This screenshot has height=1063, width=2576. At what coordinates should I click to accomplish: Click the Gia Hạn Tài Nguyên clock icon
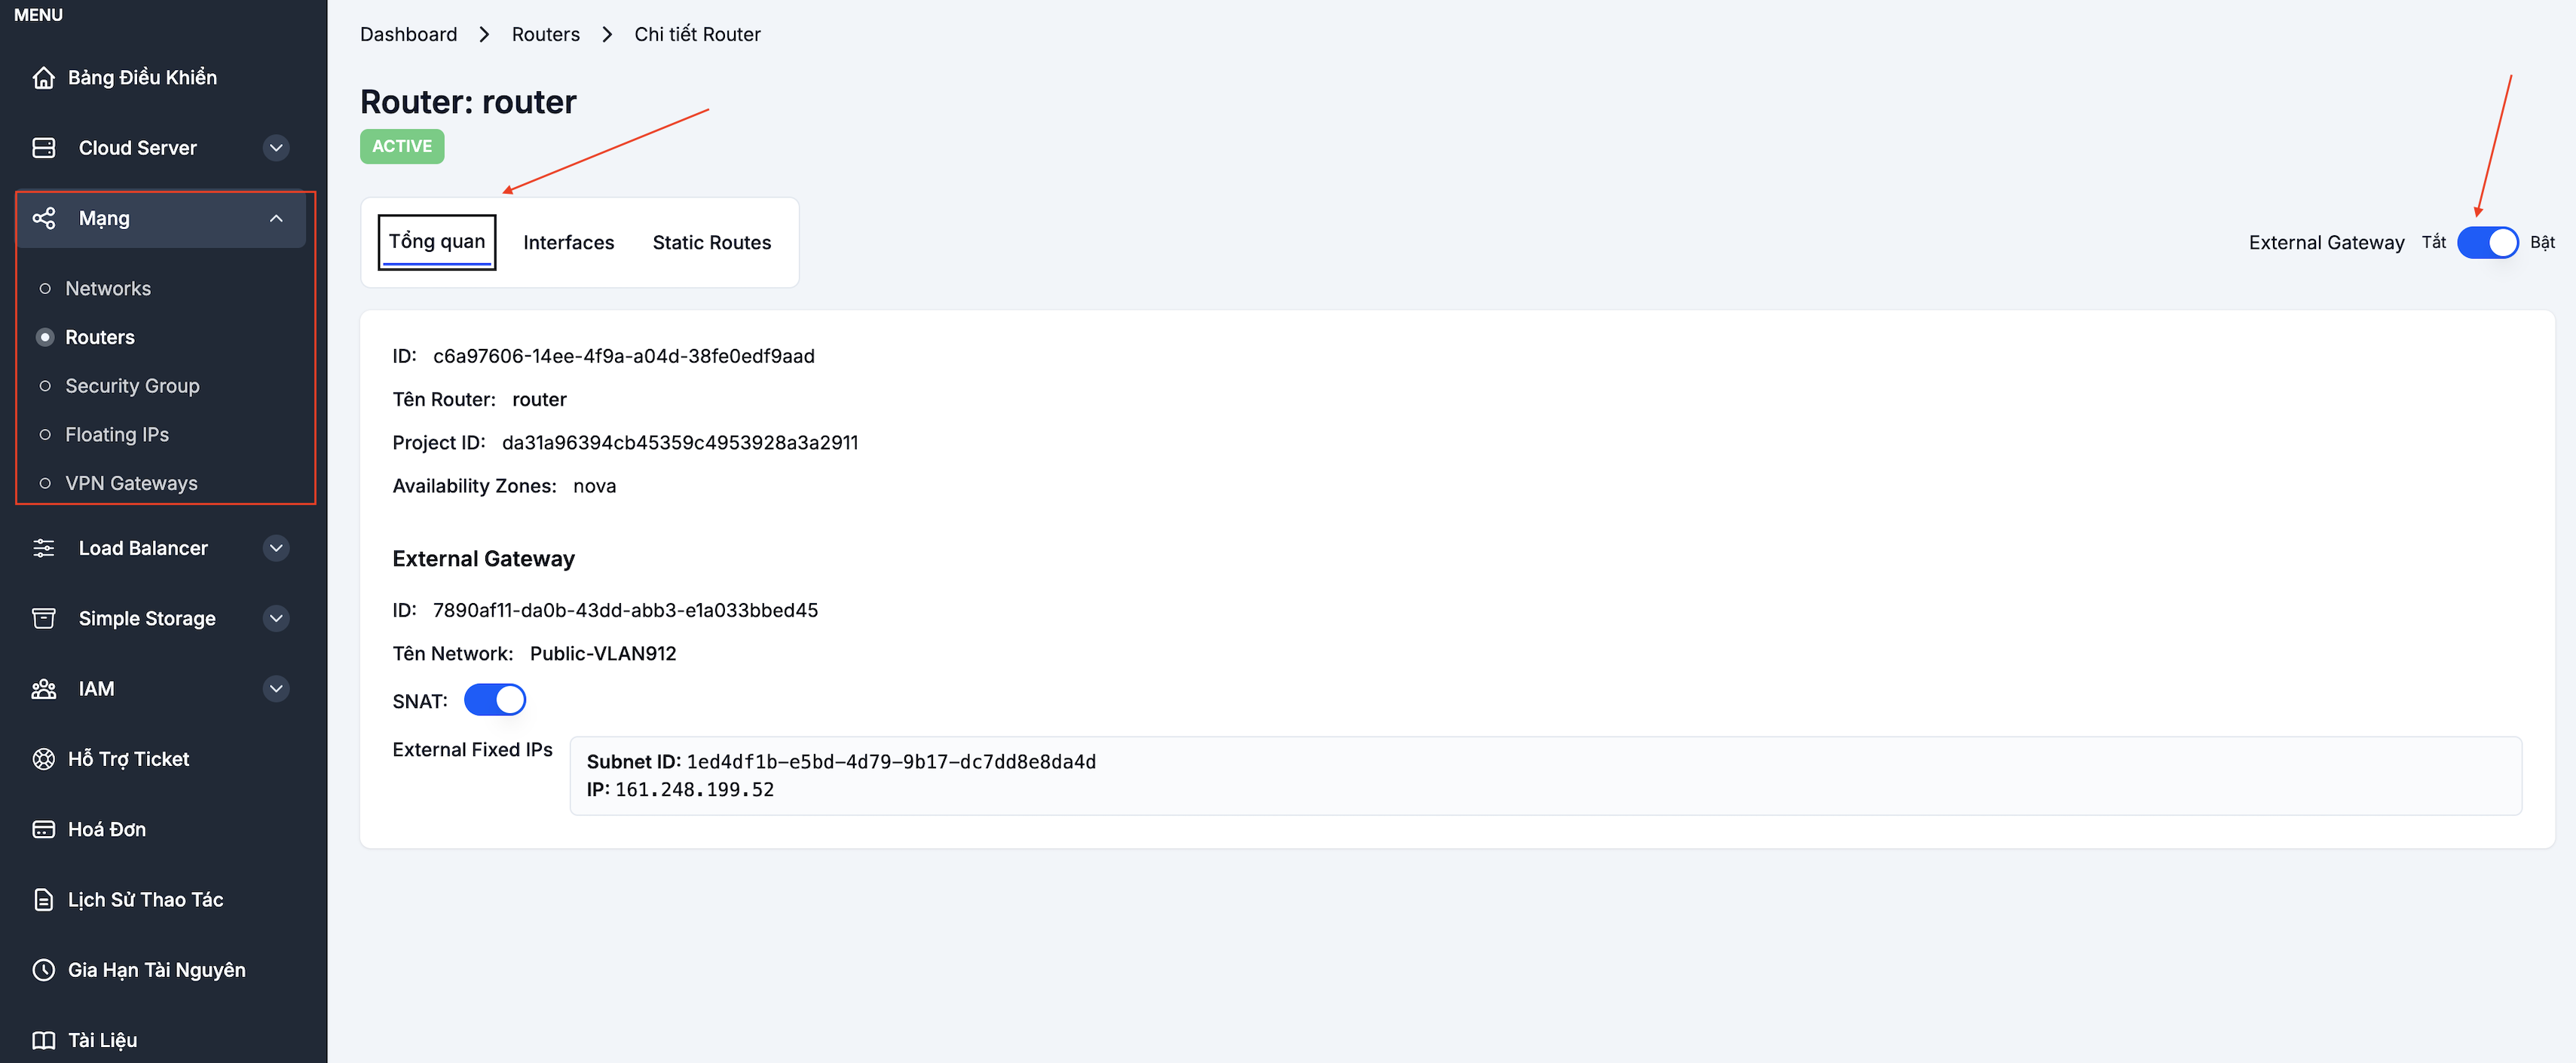click(43, 970)
